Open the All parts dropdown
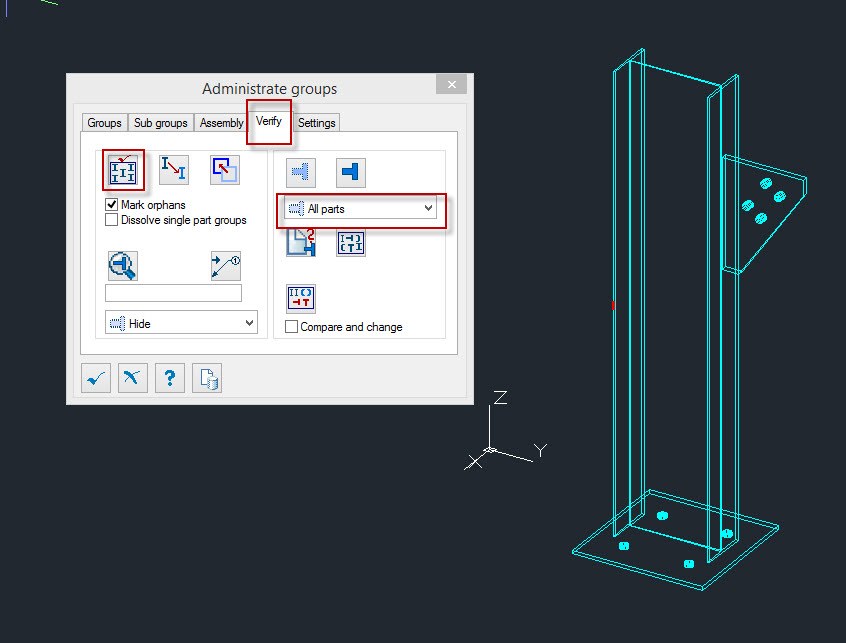This screenshot has height=643, width=846. 361,209
